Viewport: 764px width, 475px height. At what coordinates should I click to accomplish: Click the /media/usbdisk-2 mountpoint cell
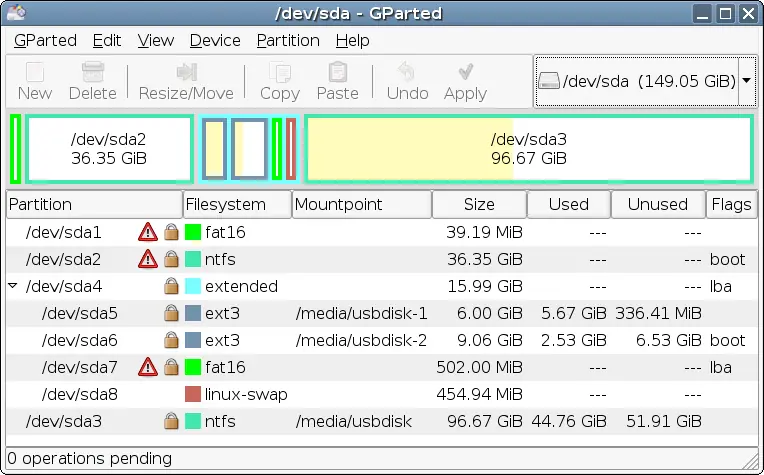[x=362, y=340]
